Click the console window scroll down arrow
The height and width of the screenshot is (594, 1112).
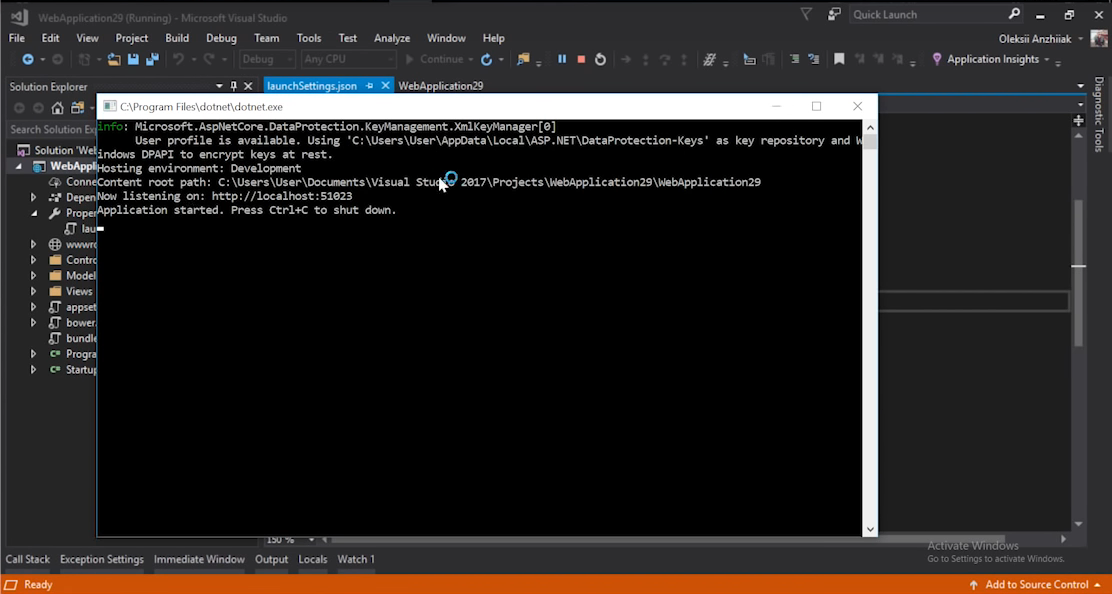click(x=870, y=529)
